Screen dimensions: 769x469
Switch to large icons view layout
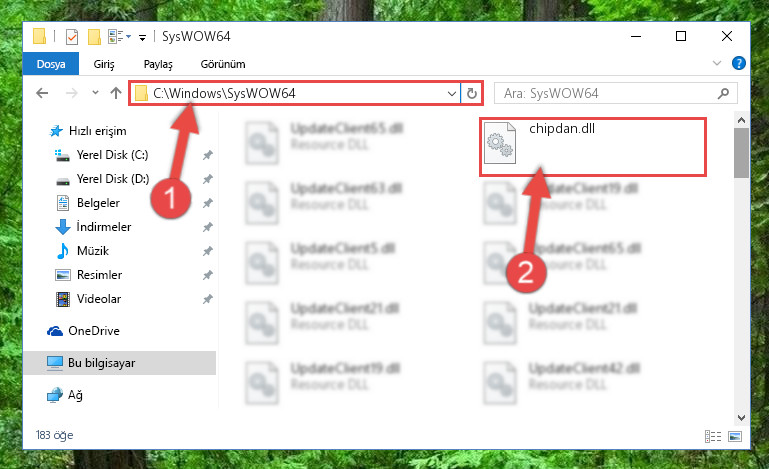click(735, 436)
